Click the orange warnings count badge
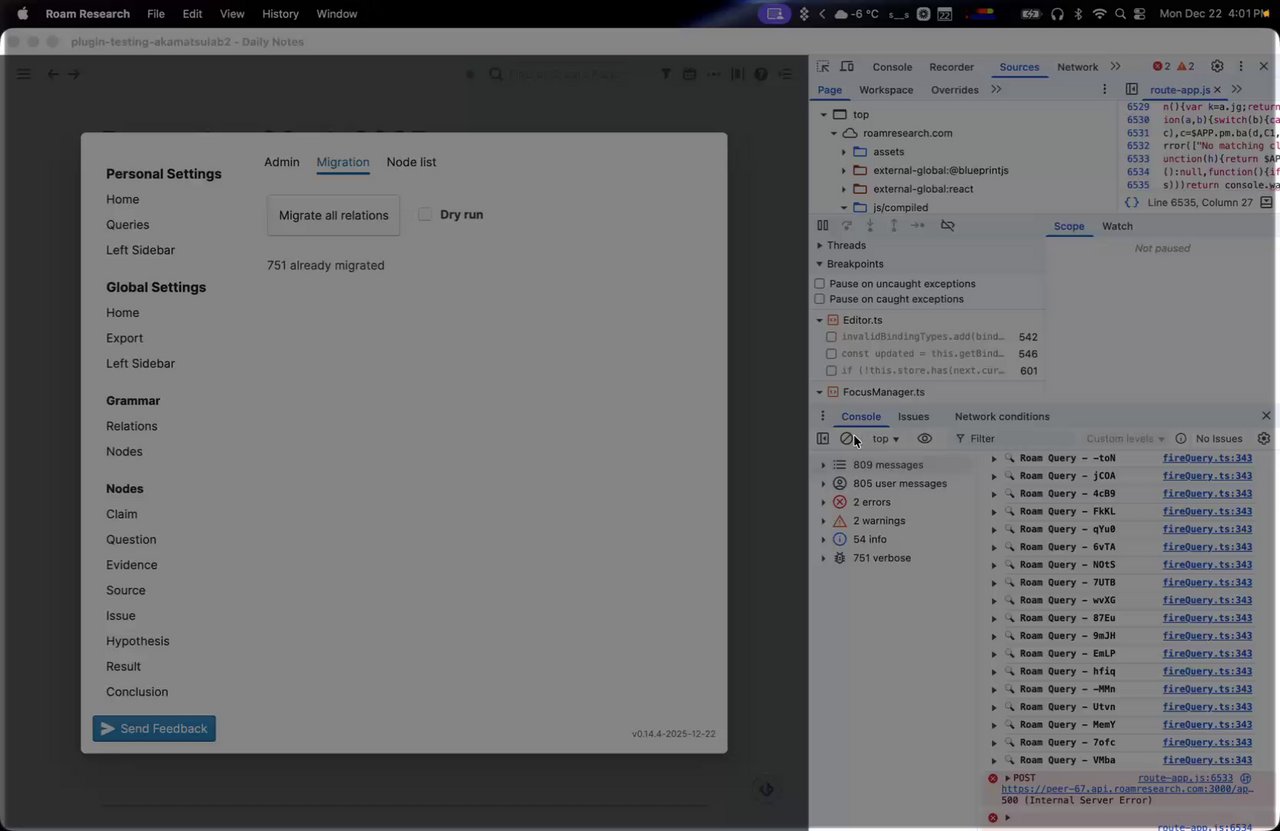 1185,67
